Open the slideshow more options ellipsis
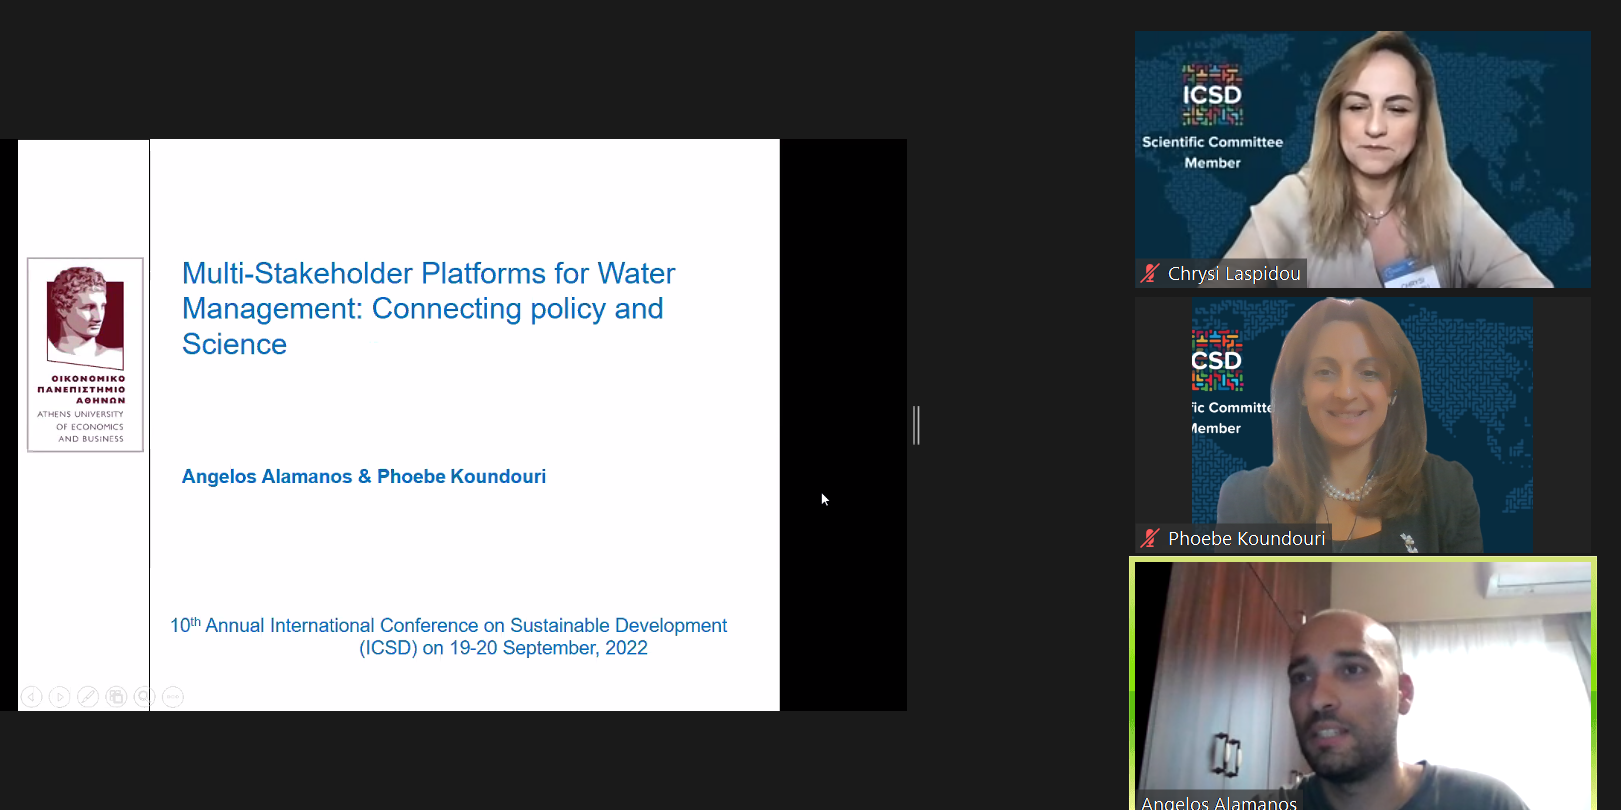Screen dimensions: 1621x810 pyautogui.click(x=173, y=697)
